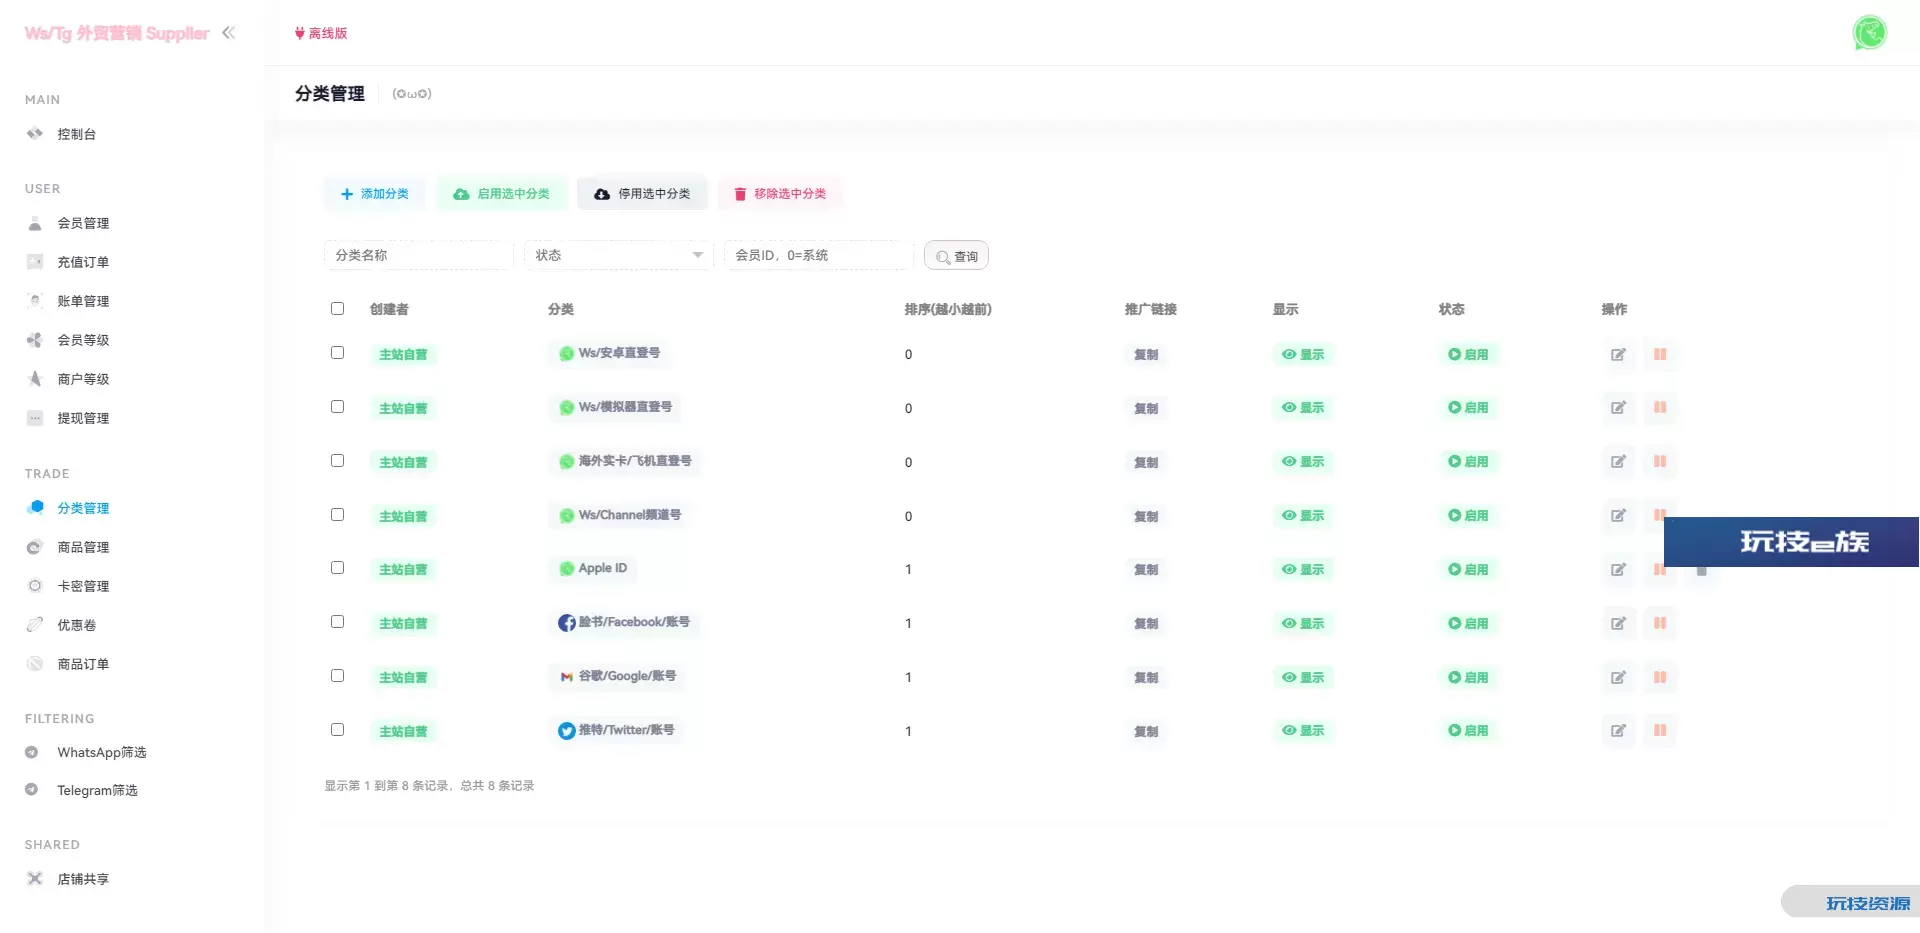This screenshot has height=933, width=1920.
Task: Click 排序(越小越前) column header
Action: [948, 309]
